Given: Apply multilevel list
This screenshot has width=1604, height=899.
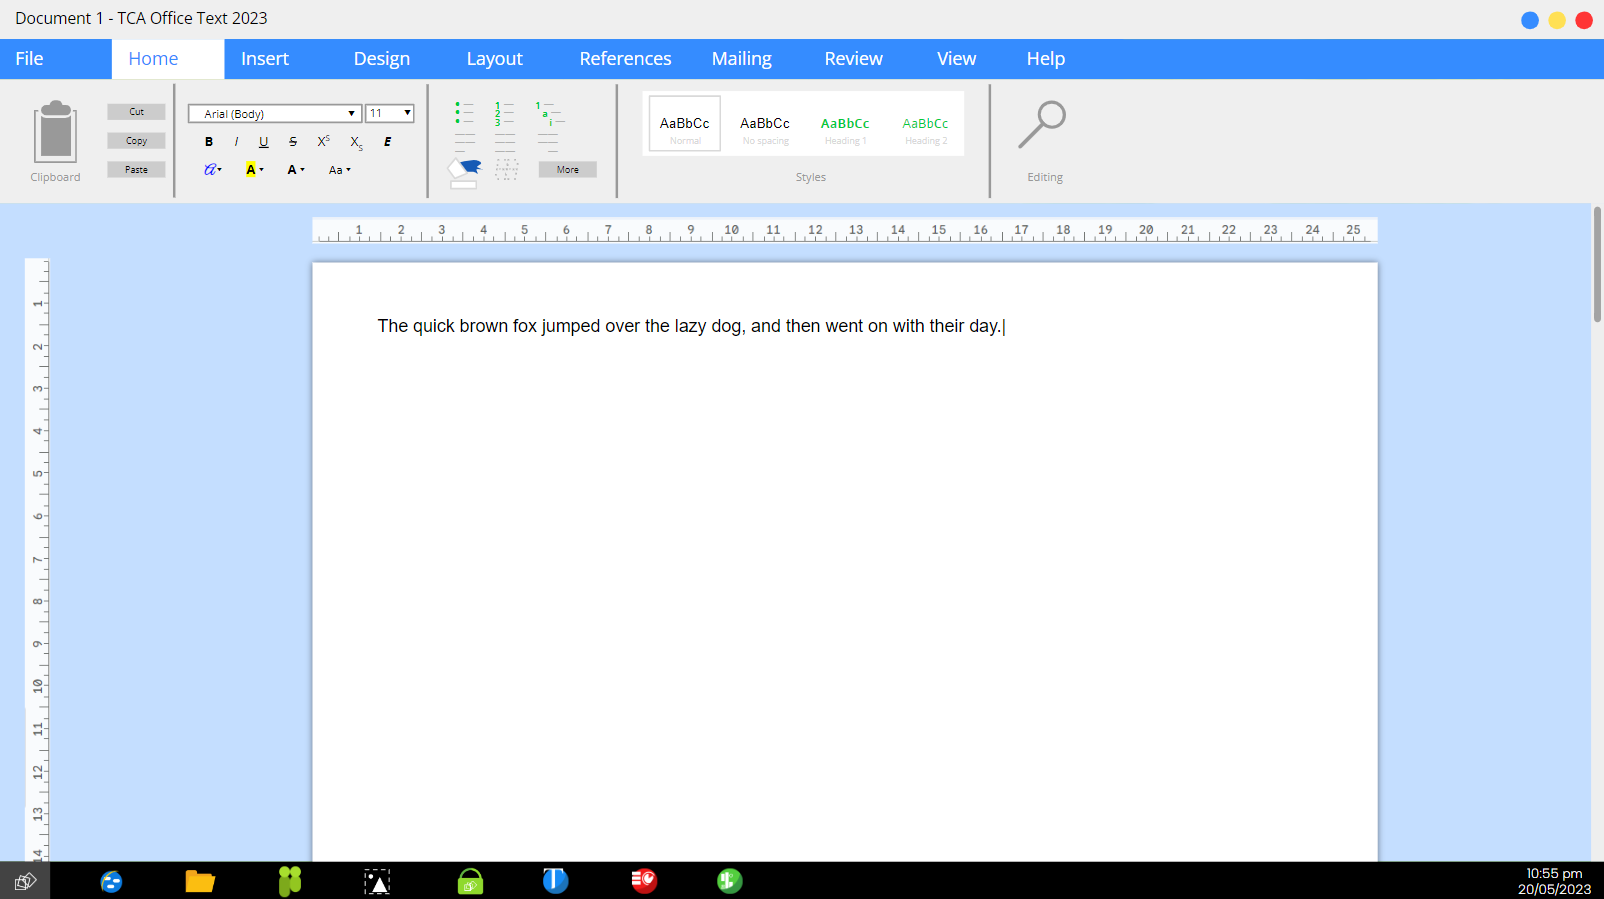Looking at the screenshot, I should (x=549, y=112).
